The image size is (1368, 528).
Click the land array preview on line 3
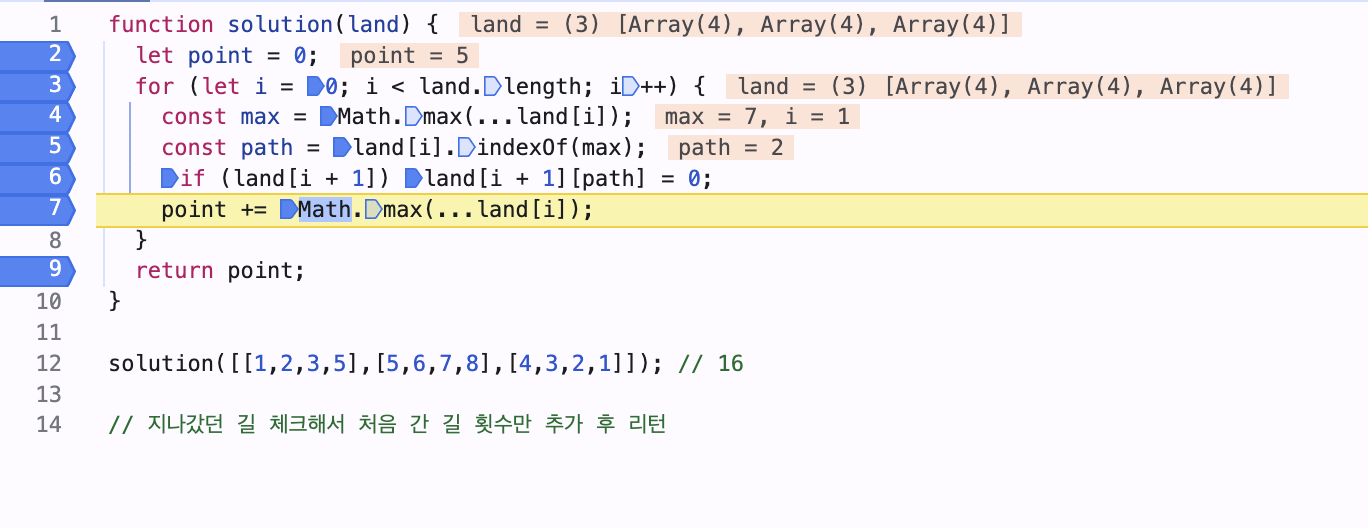(1008, 87)
